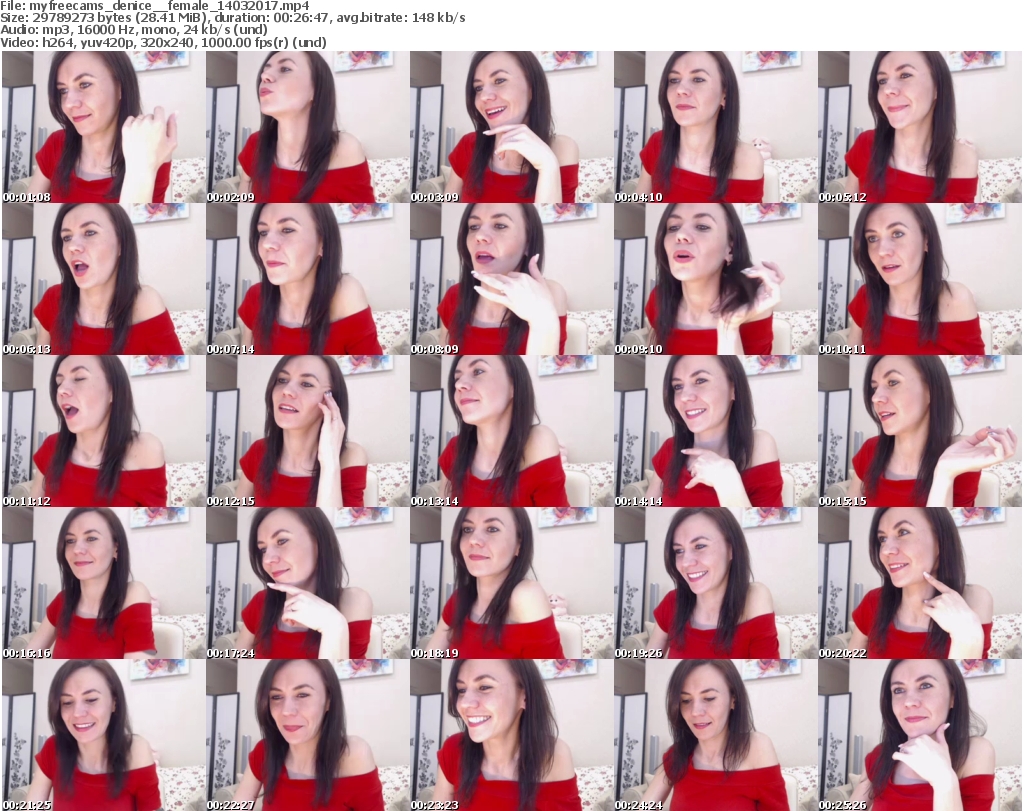Choose the thumbnail stamped 00:16:16
The image size is (1024, 811).
[103, 584]
